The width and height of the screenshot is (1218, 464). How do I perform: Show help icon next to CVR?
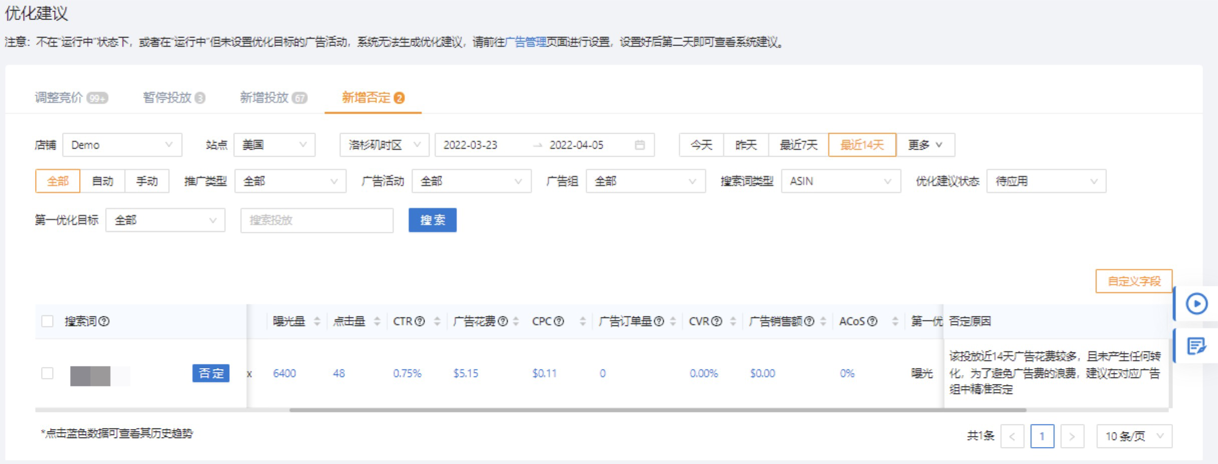click(x=717, y=322)
